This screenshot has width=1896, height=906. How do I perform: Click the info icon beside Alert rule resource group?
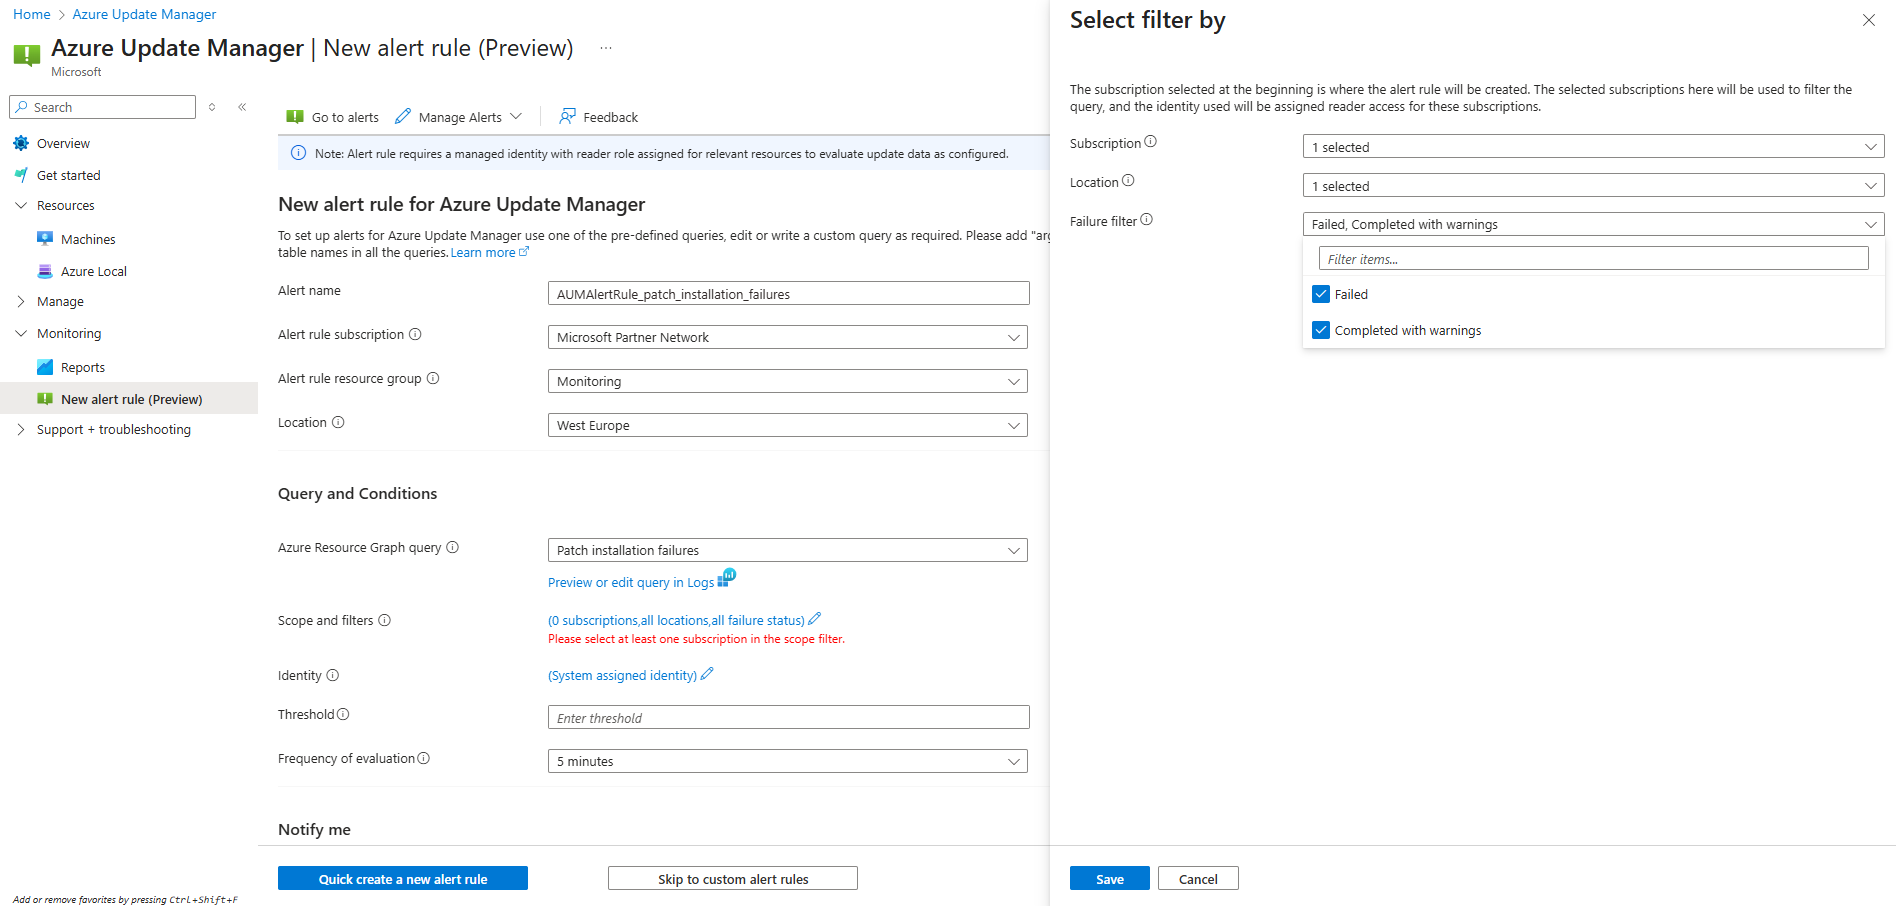[433, 378]
